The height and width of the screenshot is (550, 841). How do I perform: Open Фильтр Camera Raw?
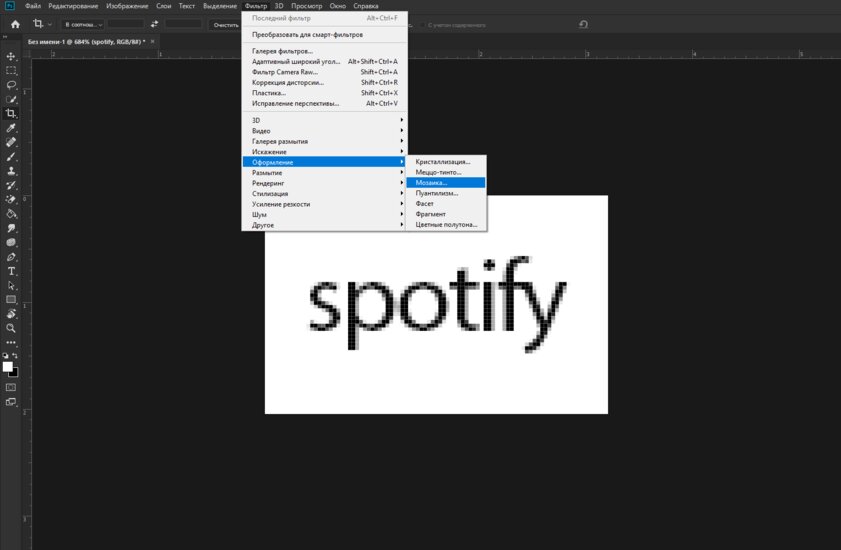pyautogui.click(x=324, y=72)
